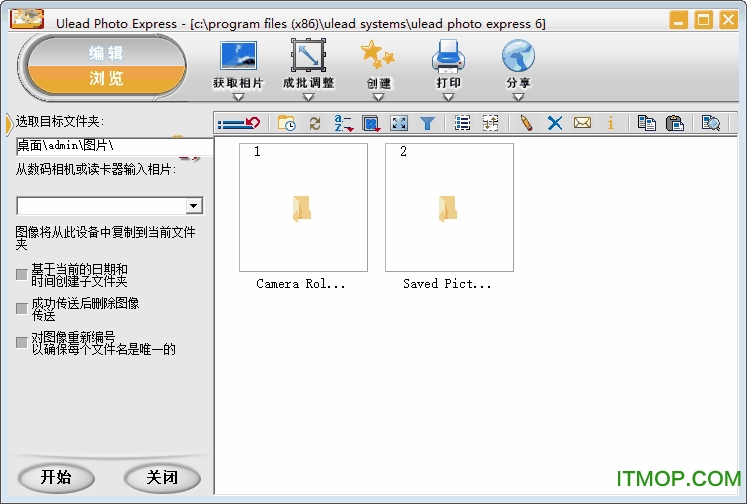Click the full screen view icon

399,123
